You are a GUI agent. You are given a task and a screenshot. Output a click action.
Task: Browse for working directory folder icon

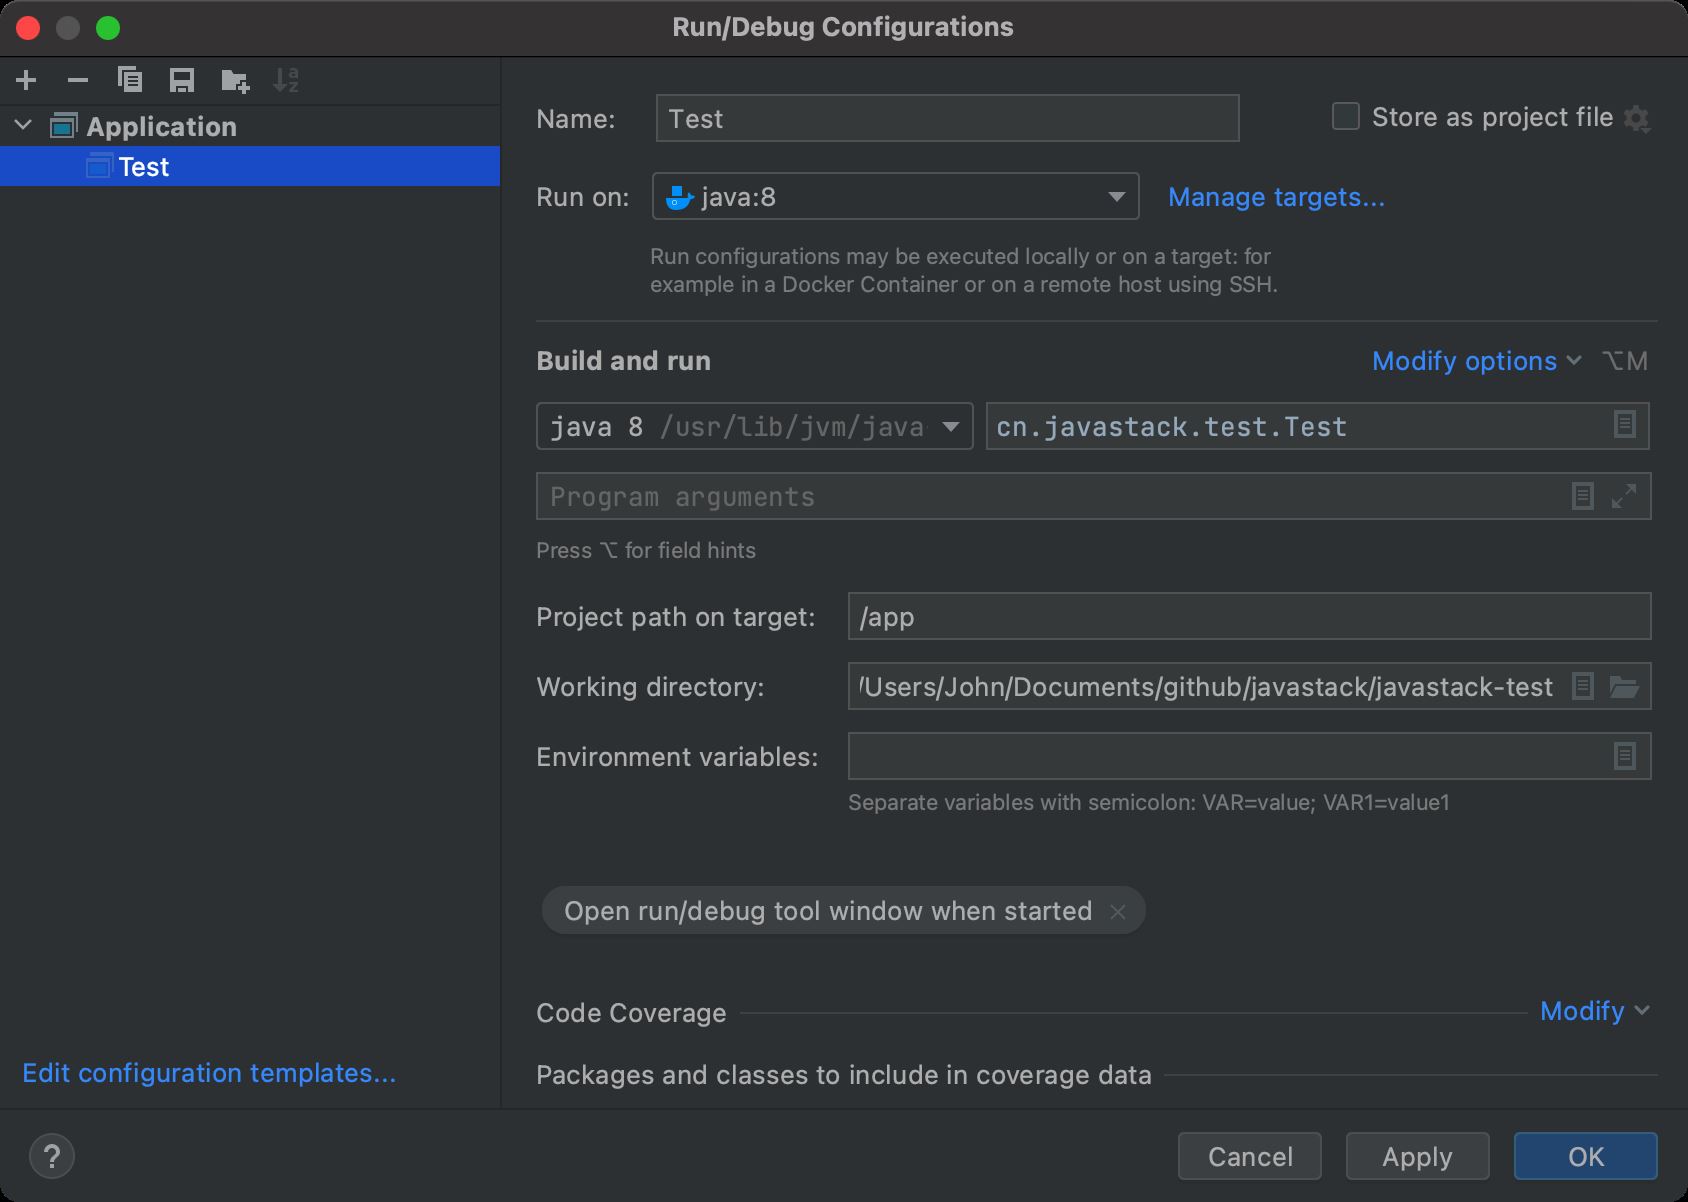pyautogui.click(x=1625, y=687)
